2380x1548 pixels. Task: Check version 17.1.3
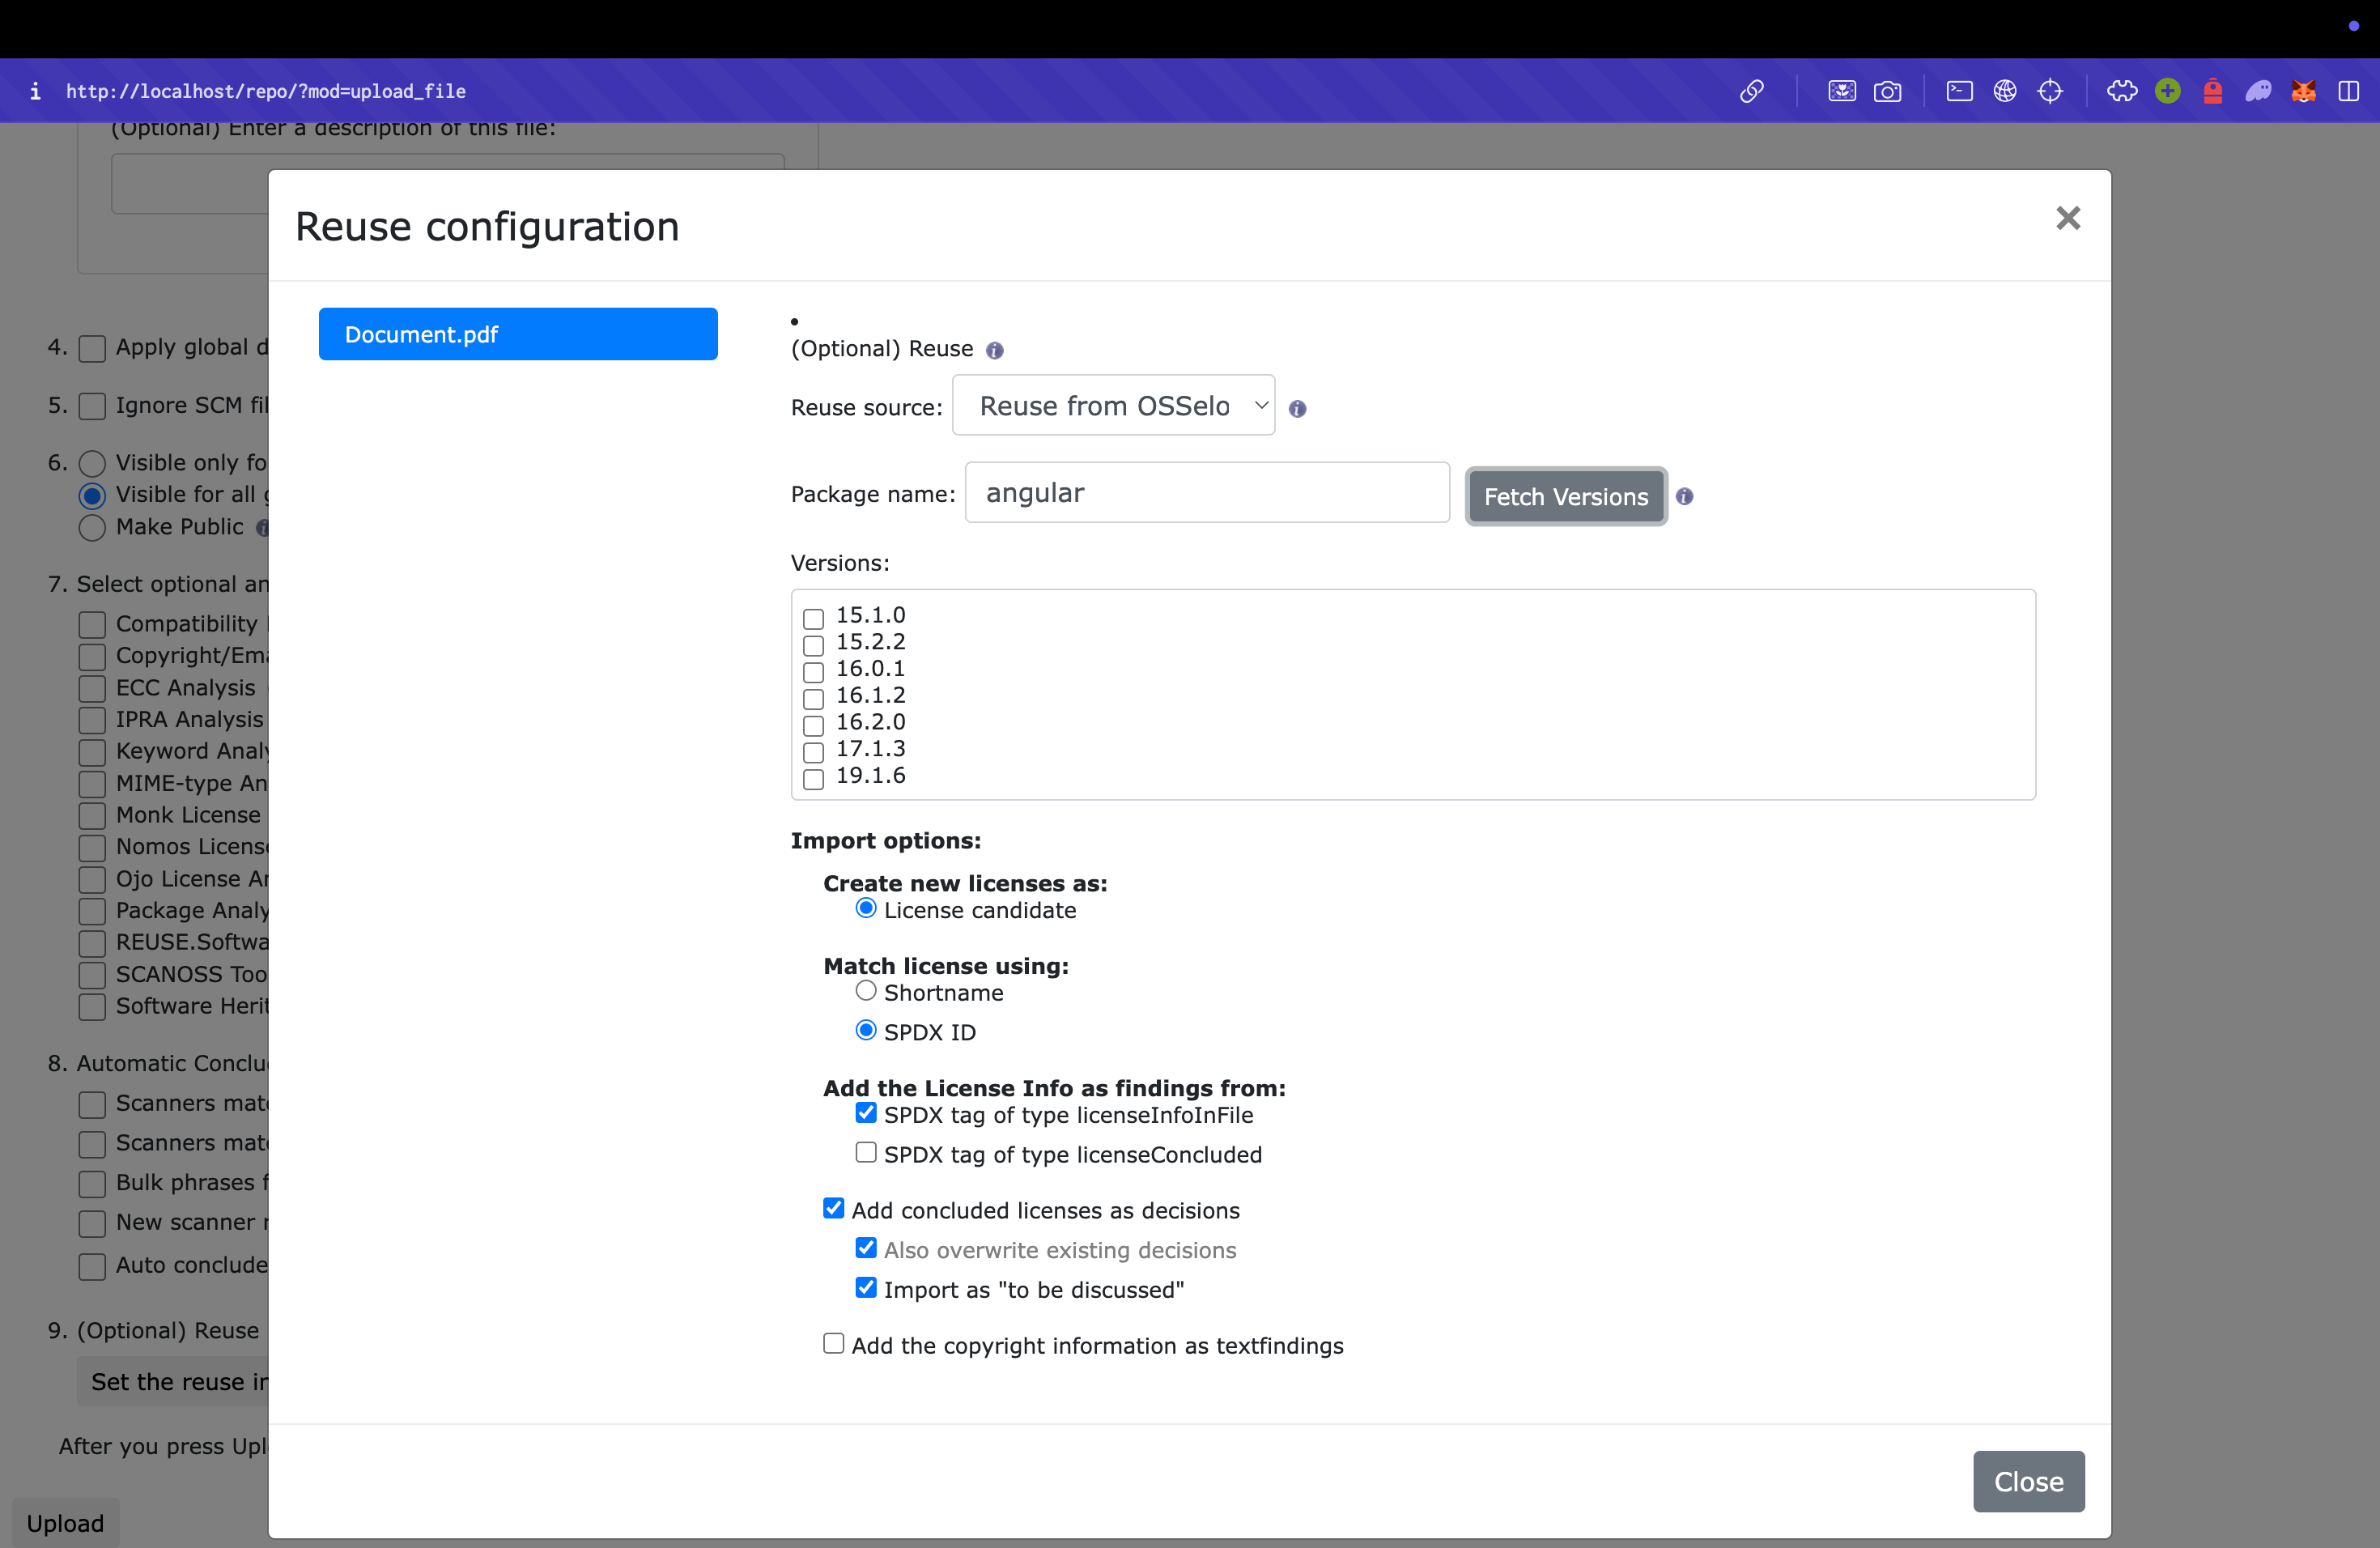tap(813, 752)
